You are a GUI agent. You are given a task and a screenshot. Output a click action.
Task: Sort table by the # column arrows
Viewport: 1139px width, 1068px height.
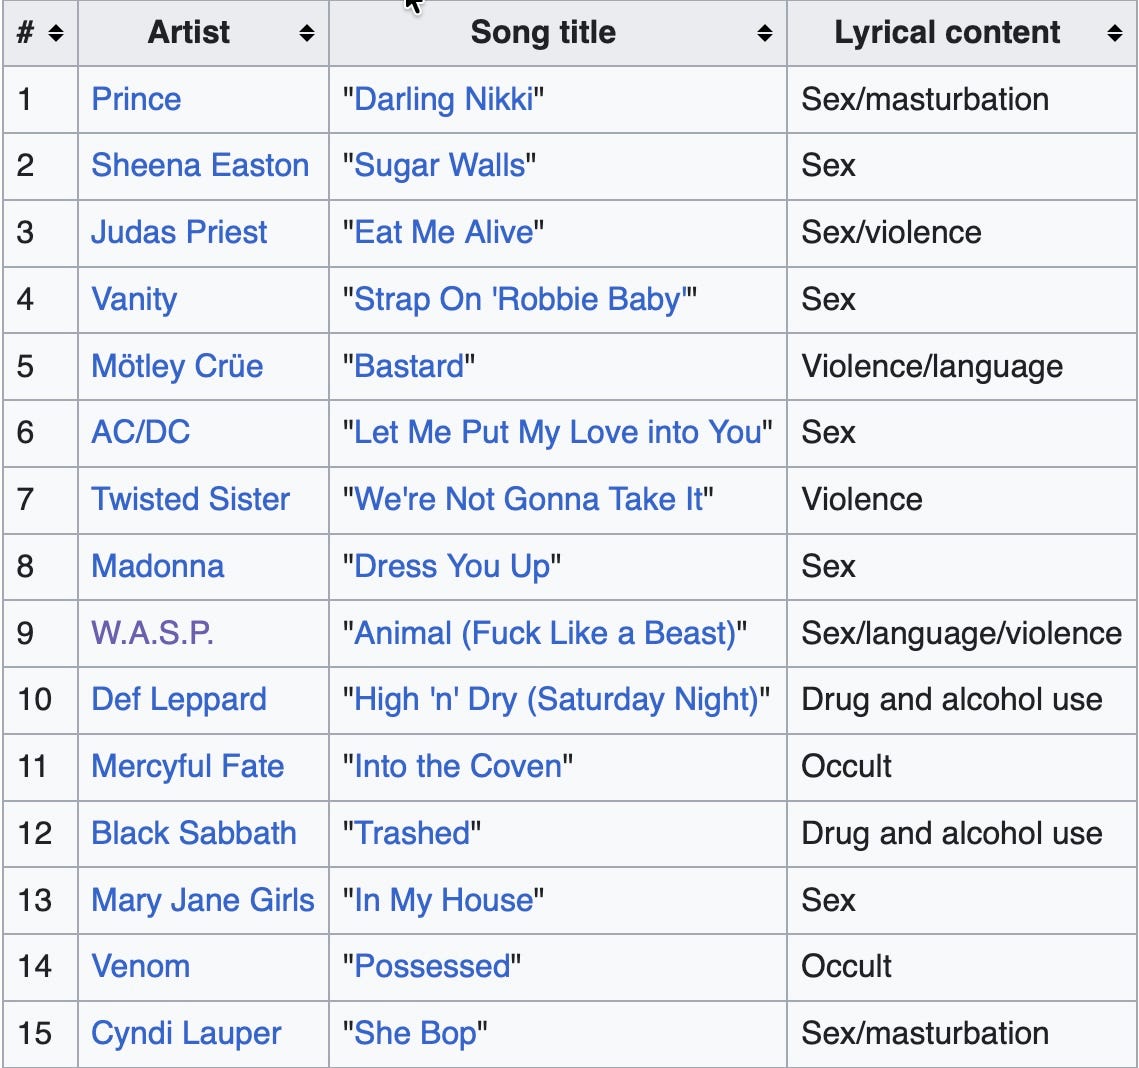coord(56,33)
